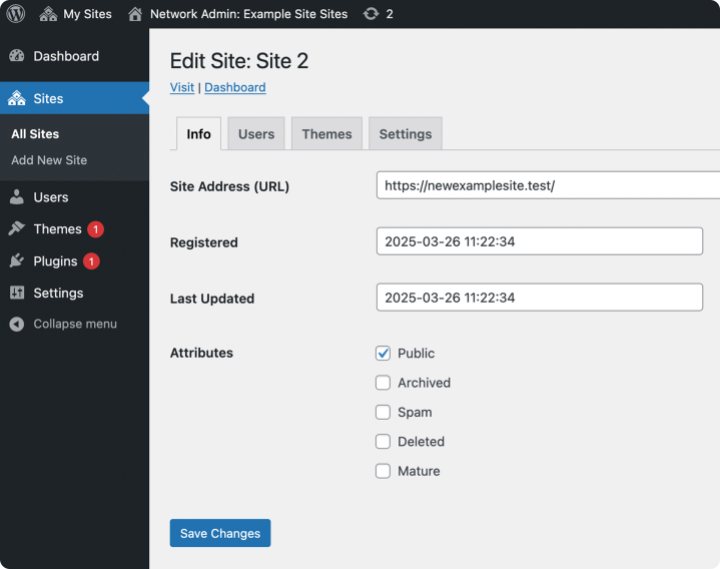This screenshot has height=569, width=720.
Task: Mark the site as Spam
Action: coord(383,412)
